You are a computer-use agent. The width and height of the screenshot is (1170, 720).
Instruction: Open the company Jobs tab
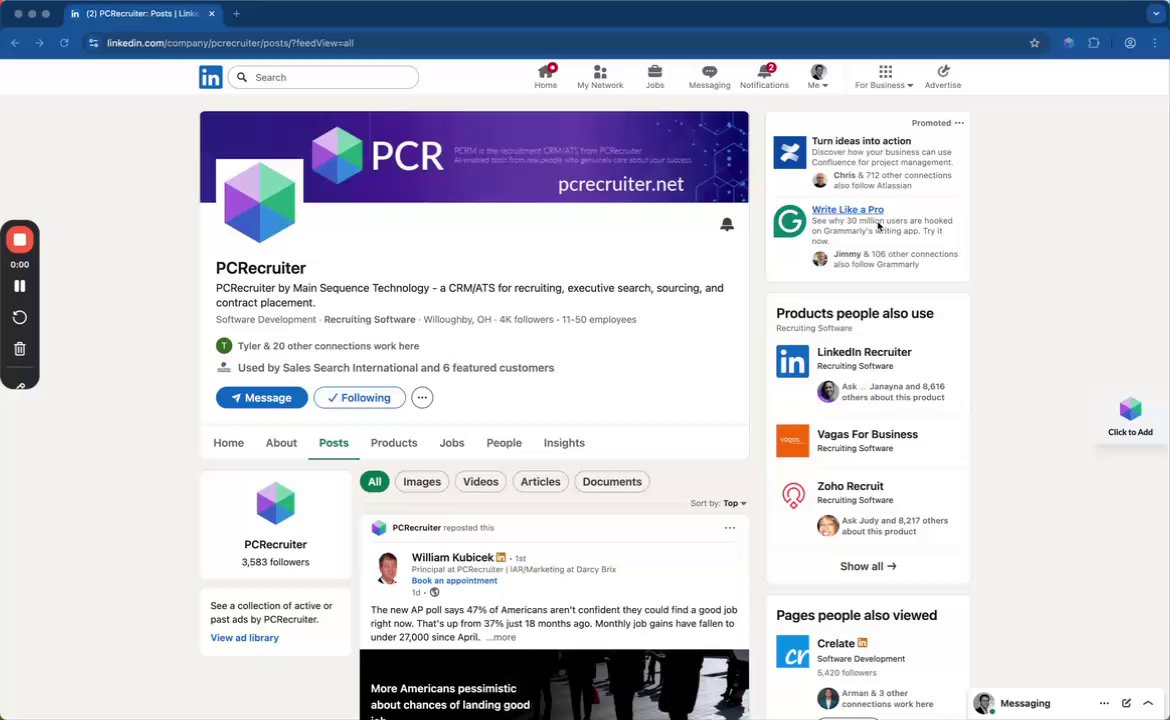point(451,442)
